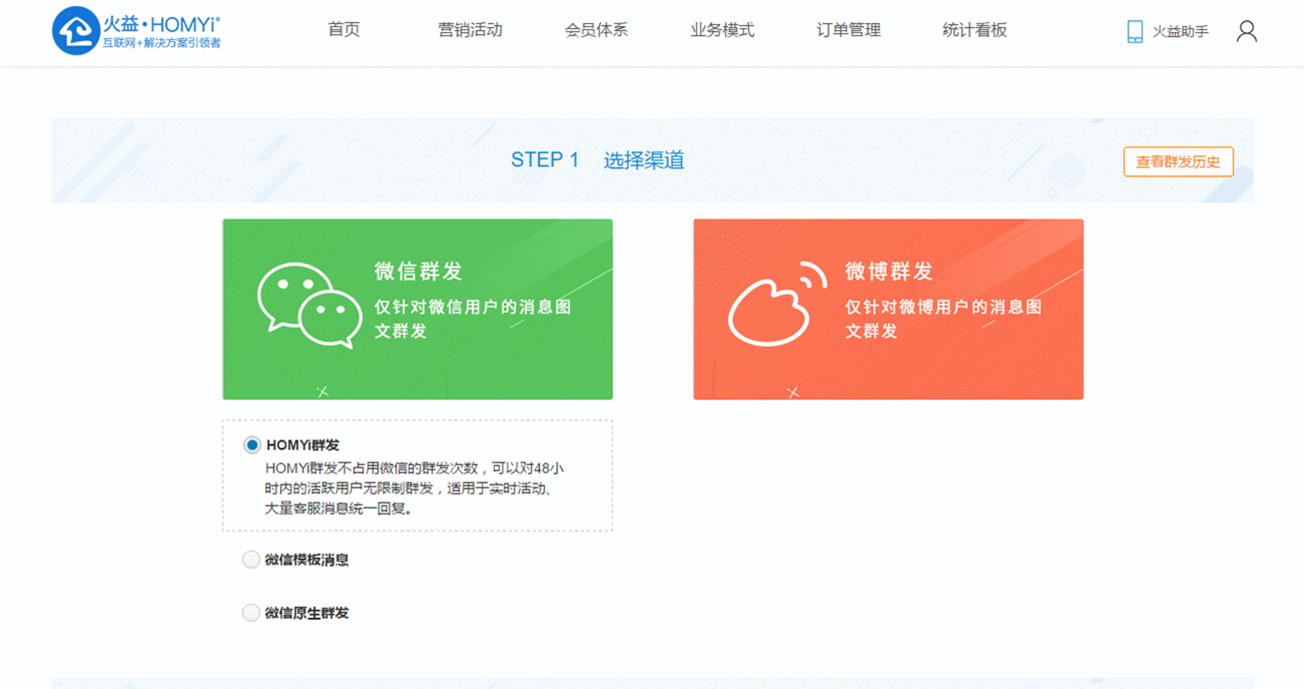The height and width of the screenshot is (689, 1305).
Task: Open the 统计看板 menu
Action: [x=974, y=30]
